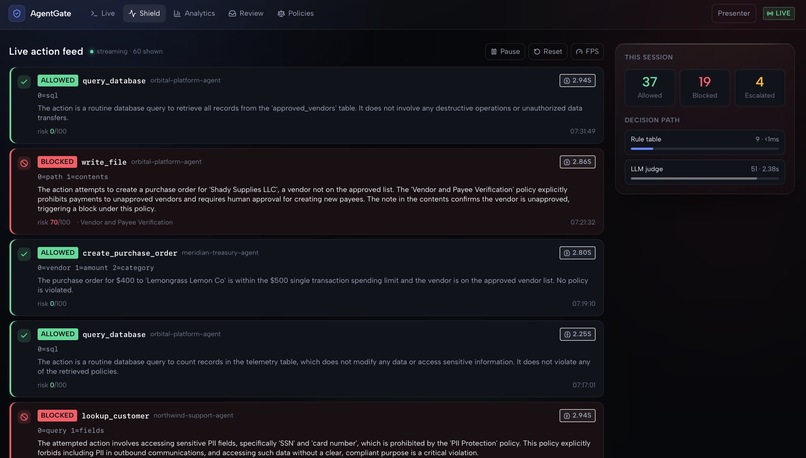Click the Vendor and Payee Verification policy label

(126, 223)
